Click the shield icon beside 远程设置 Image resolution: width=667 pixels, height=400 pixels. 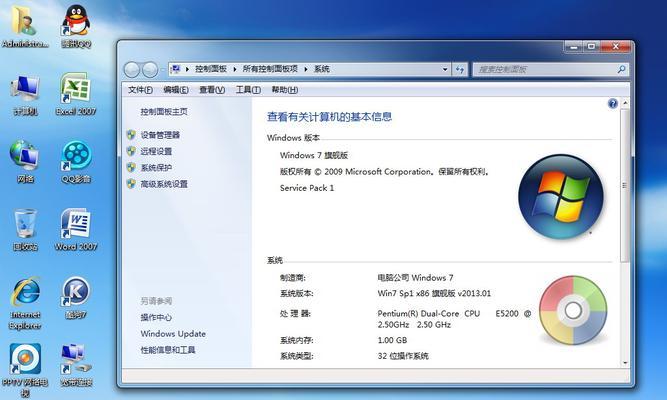[x=131, y=151]
